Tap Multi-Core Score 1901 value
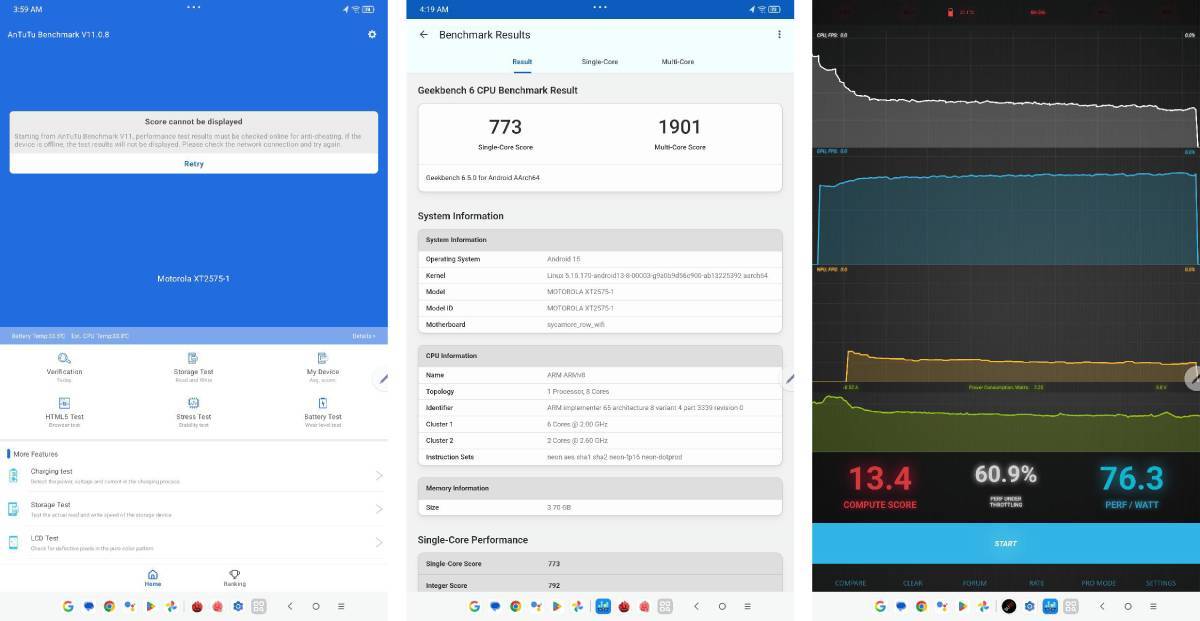 pos(680,127)
